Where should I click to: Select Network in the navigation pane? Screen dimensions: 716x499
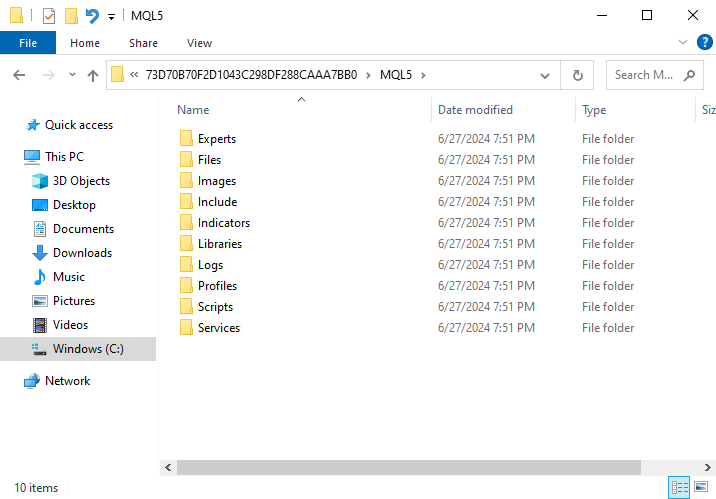click(x=67, y=381)
